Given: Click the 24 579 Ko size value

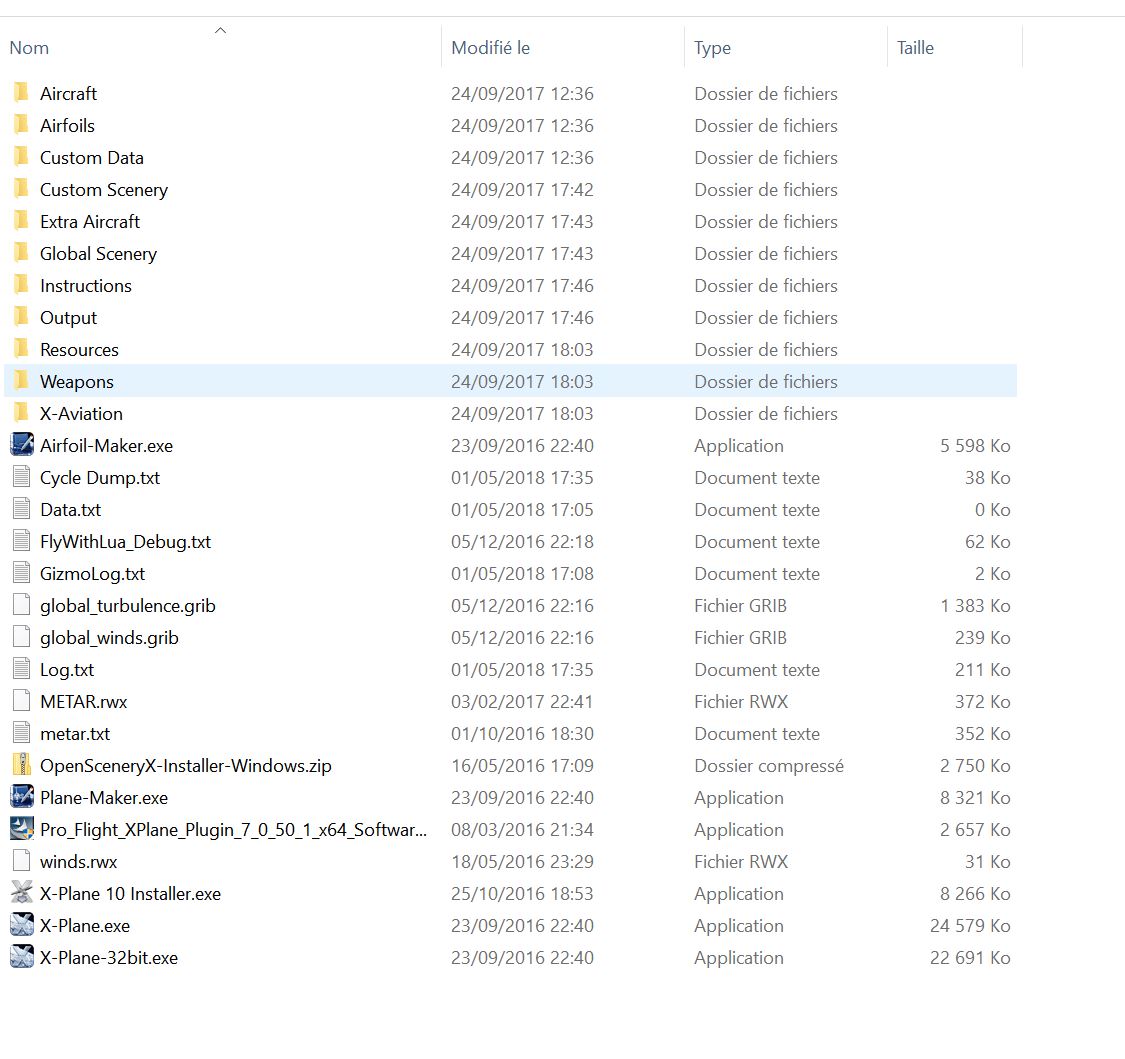Looking at the screenshot, I should (x=970, y=926).
